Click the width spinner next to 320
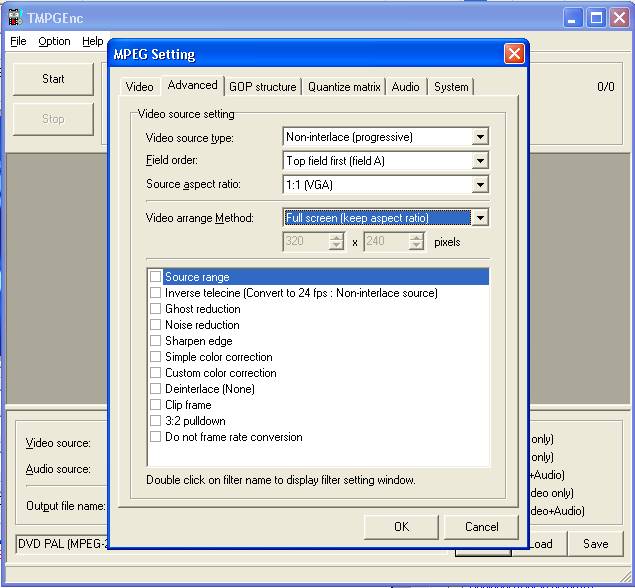 coord(336,241)
